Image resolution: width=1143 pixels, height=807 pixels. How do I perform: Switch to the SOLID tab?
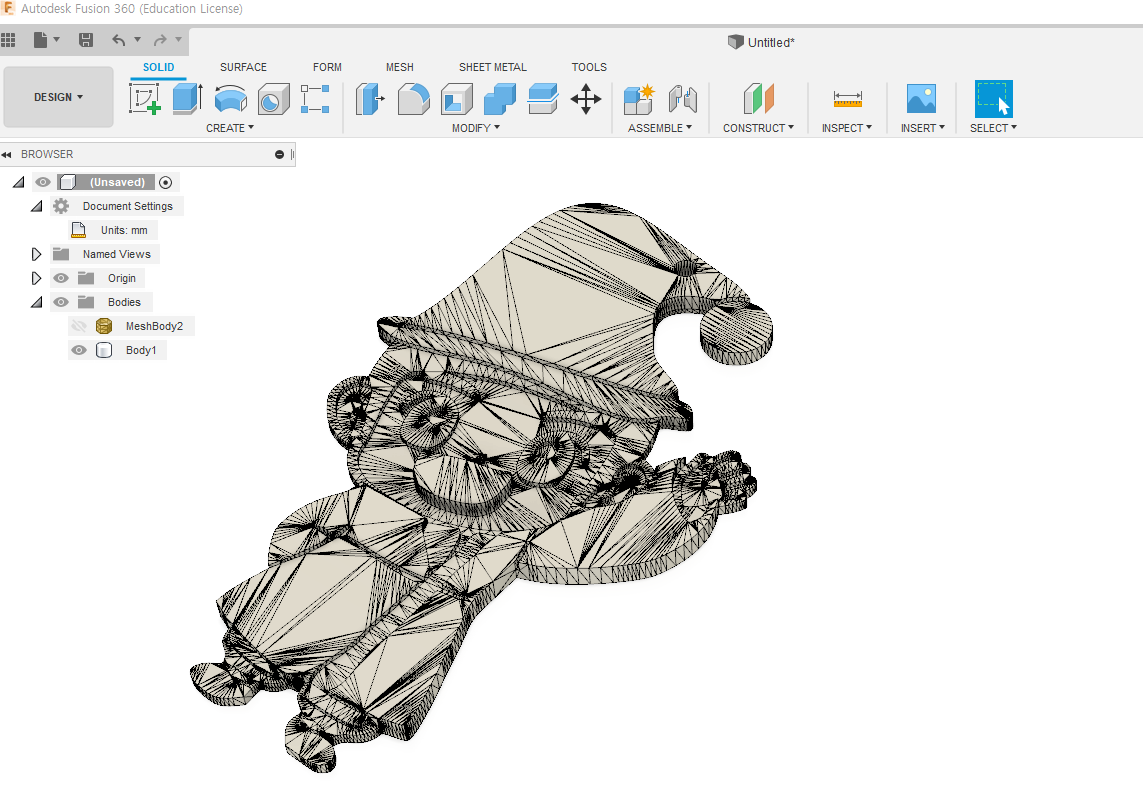pos(158,67)
